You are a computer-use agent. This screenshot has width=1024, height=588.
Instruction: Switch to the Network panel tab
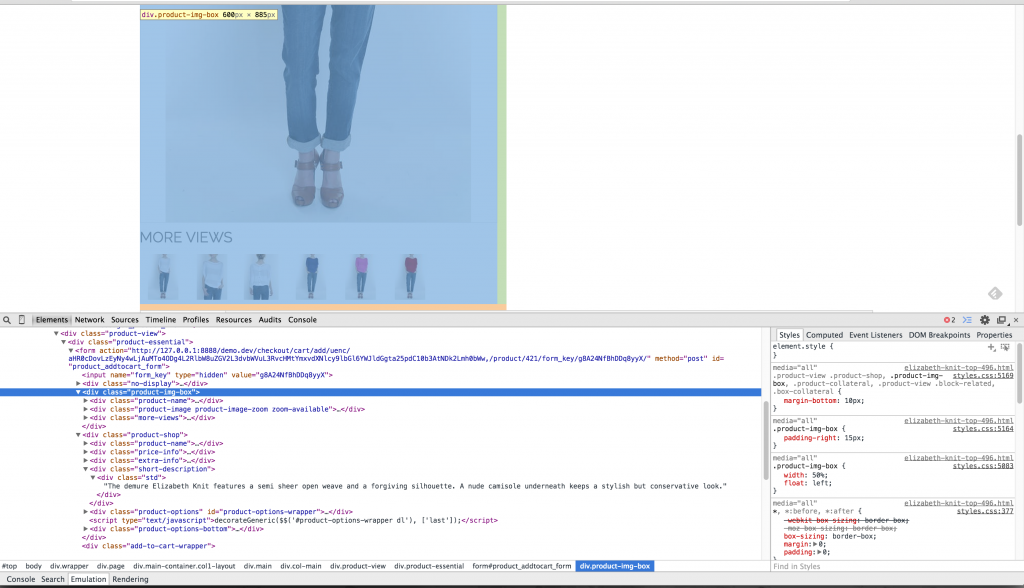(89, 320)
